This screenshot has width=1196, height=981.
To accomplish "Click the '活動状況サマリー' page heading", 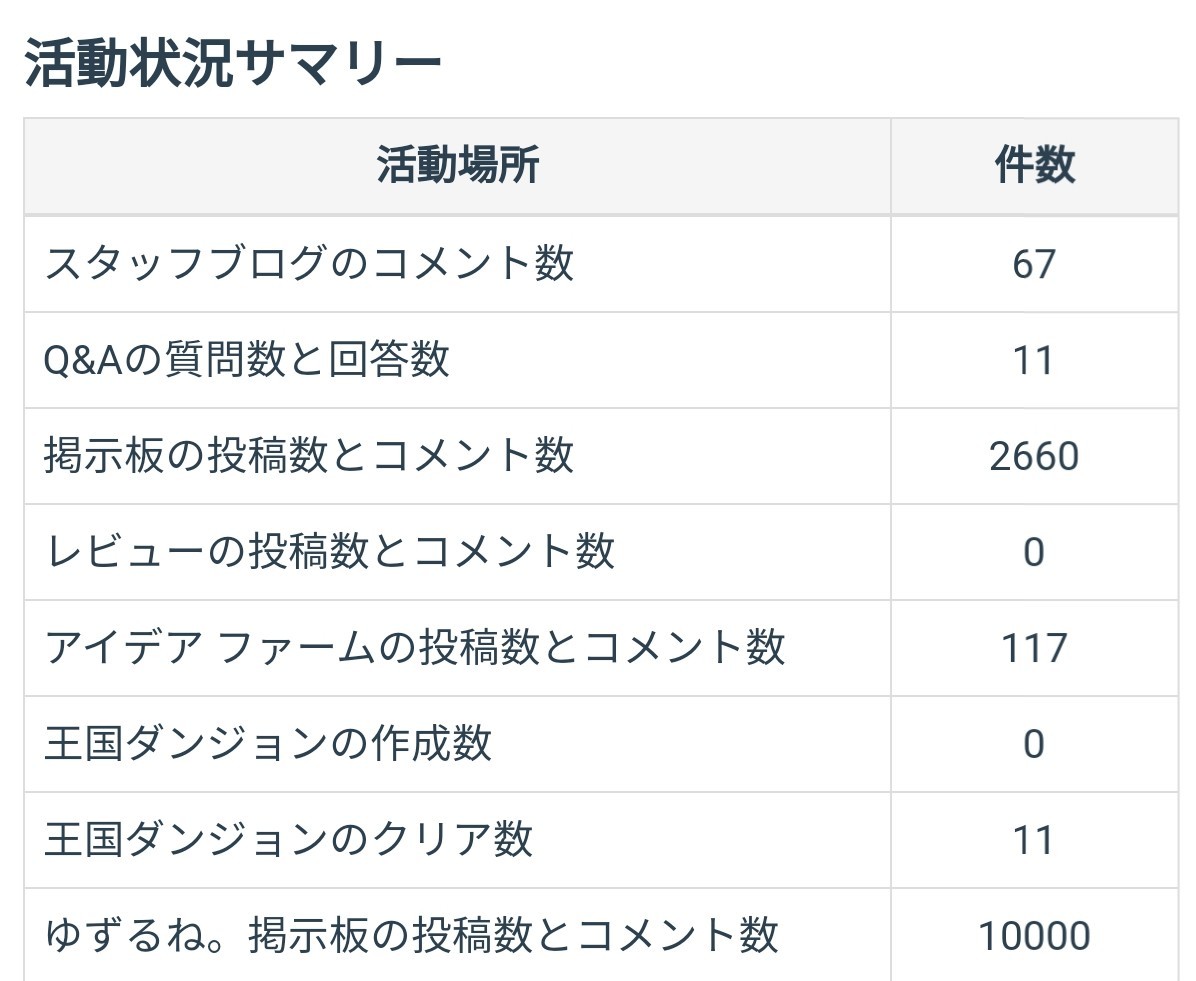I will point(232,64).
